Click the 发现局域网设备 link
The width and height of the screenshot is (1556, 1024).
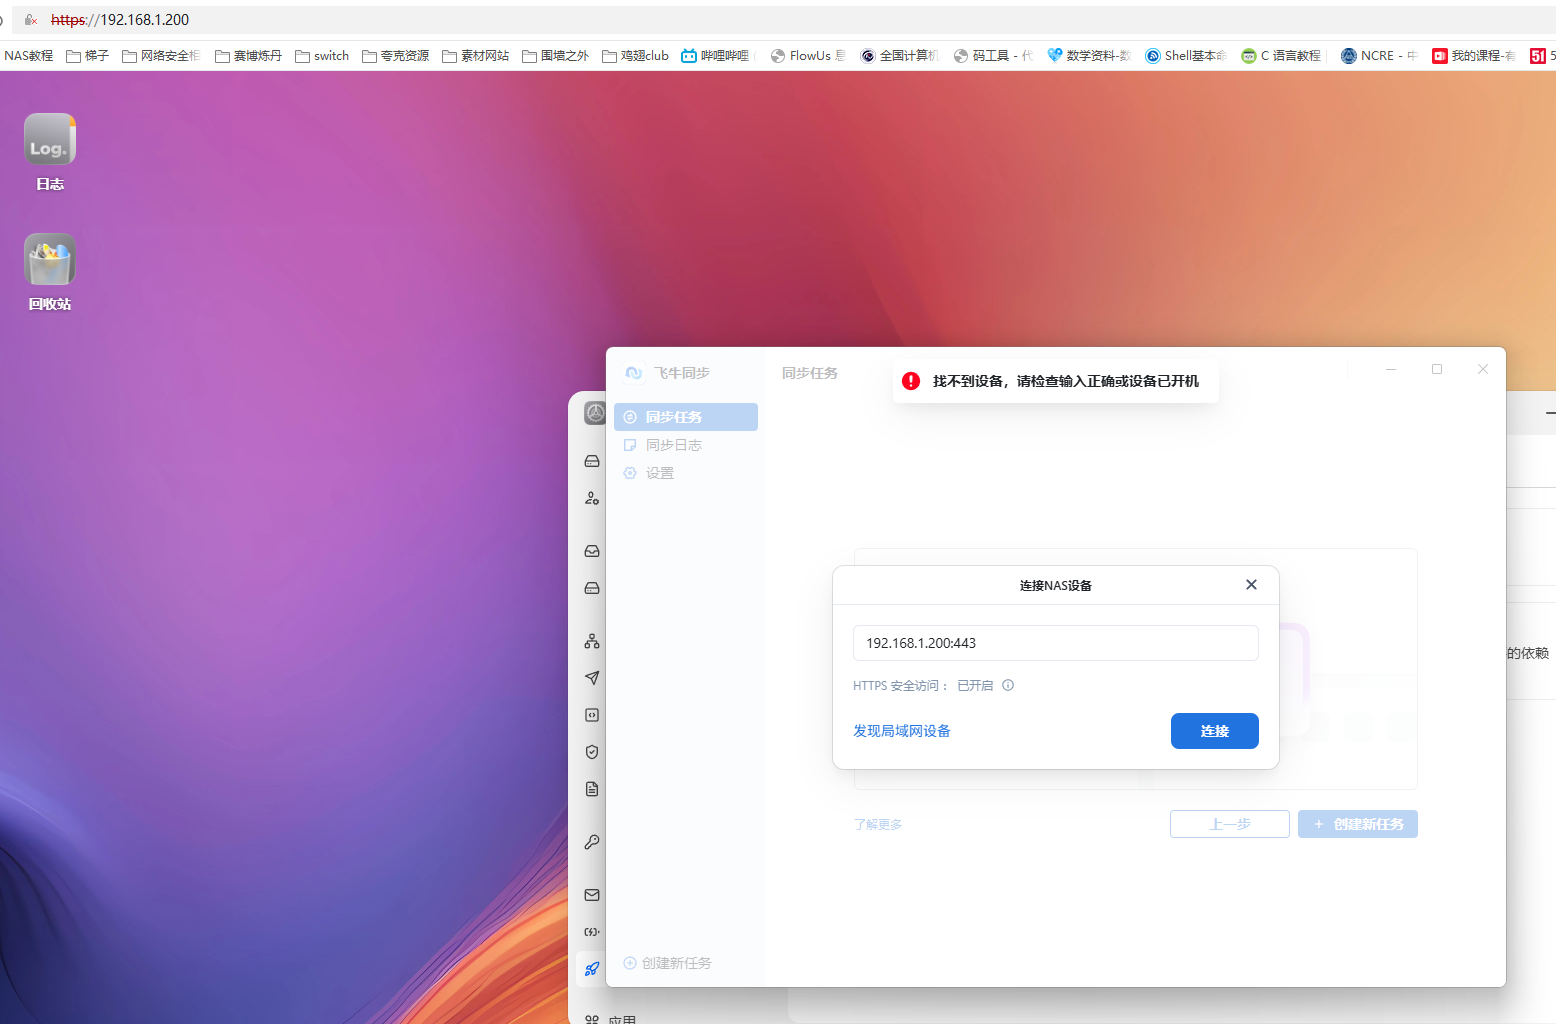coord(902,731)
